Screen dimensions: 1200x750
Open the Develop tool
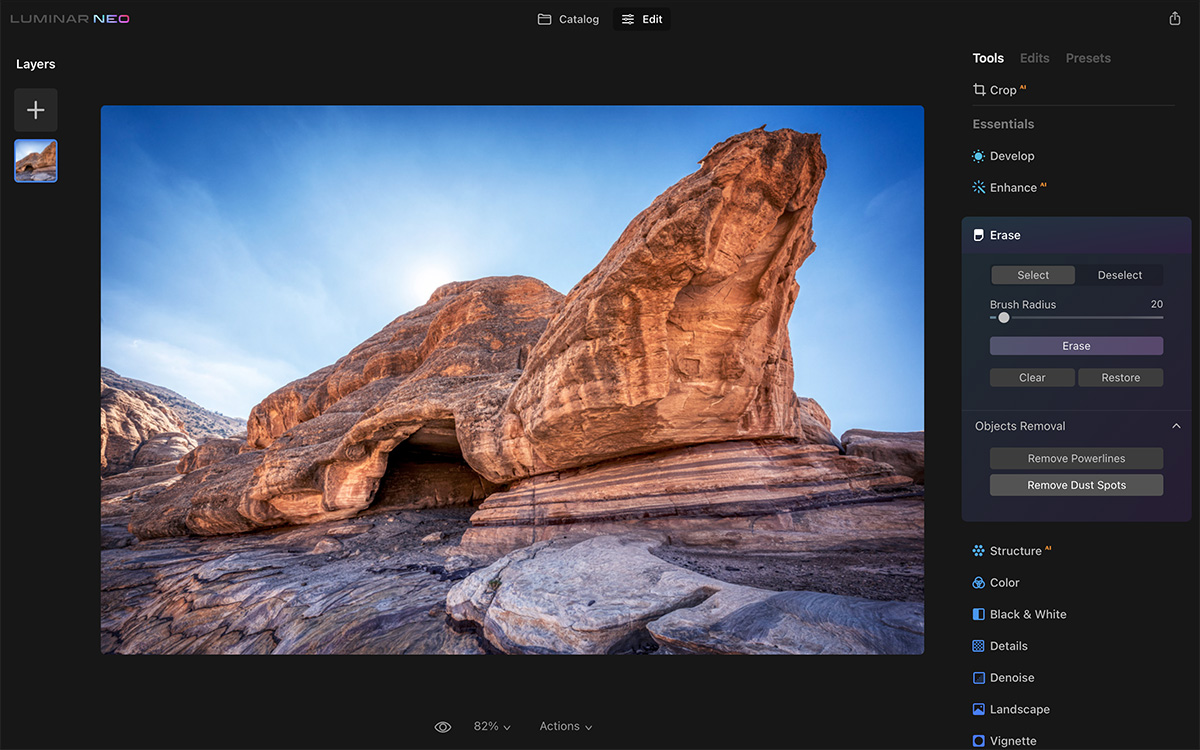coord(1010,156)
